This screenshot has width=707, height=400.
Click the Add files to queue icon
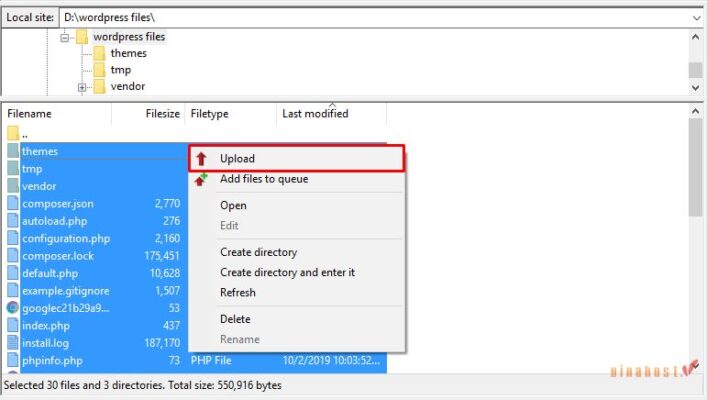pos(201,179)
